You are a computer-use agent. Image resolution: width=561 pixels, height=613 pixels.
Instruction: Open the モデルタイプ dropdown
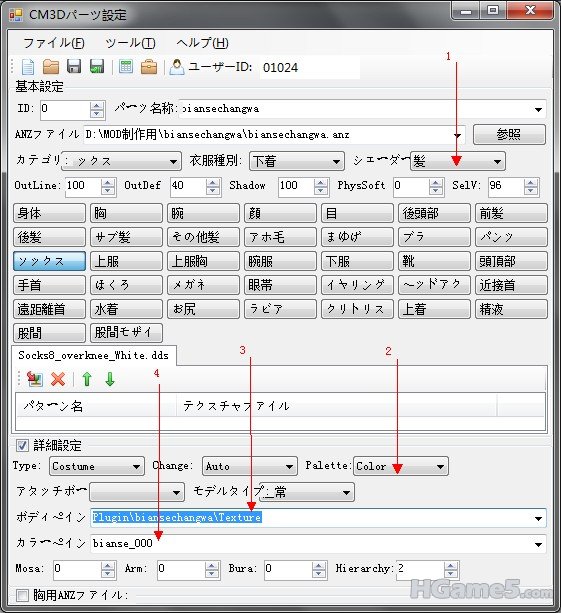tap(307, 492)
